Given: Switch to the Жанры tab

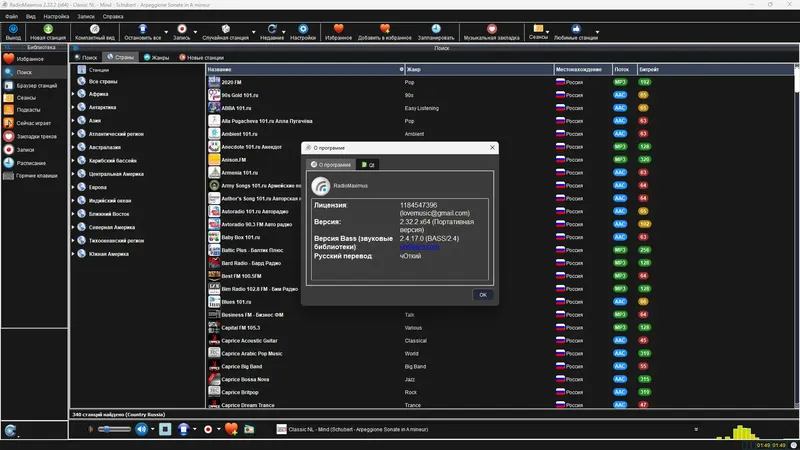Looking at the screenshot, I should pos(156,57).
